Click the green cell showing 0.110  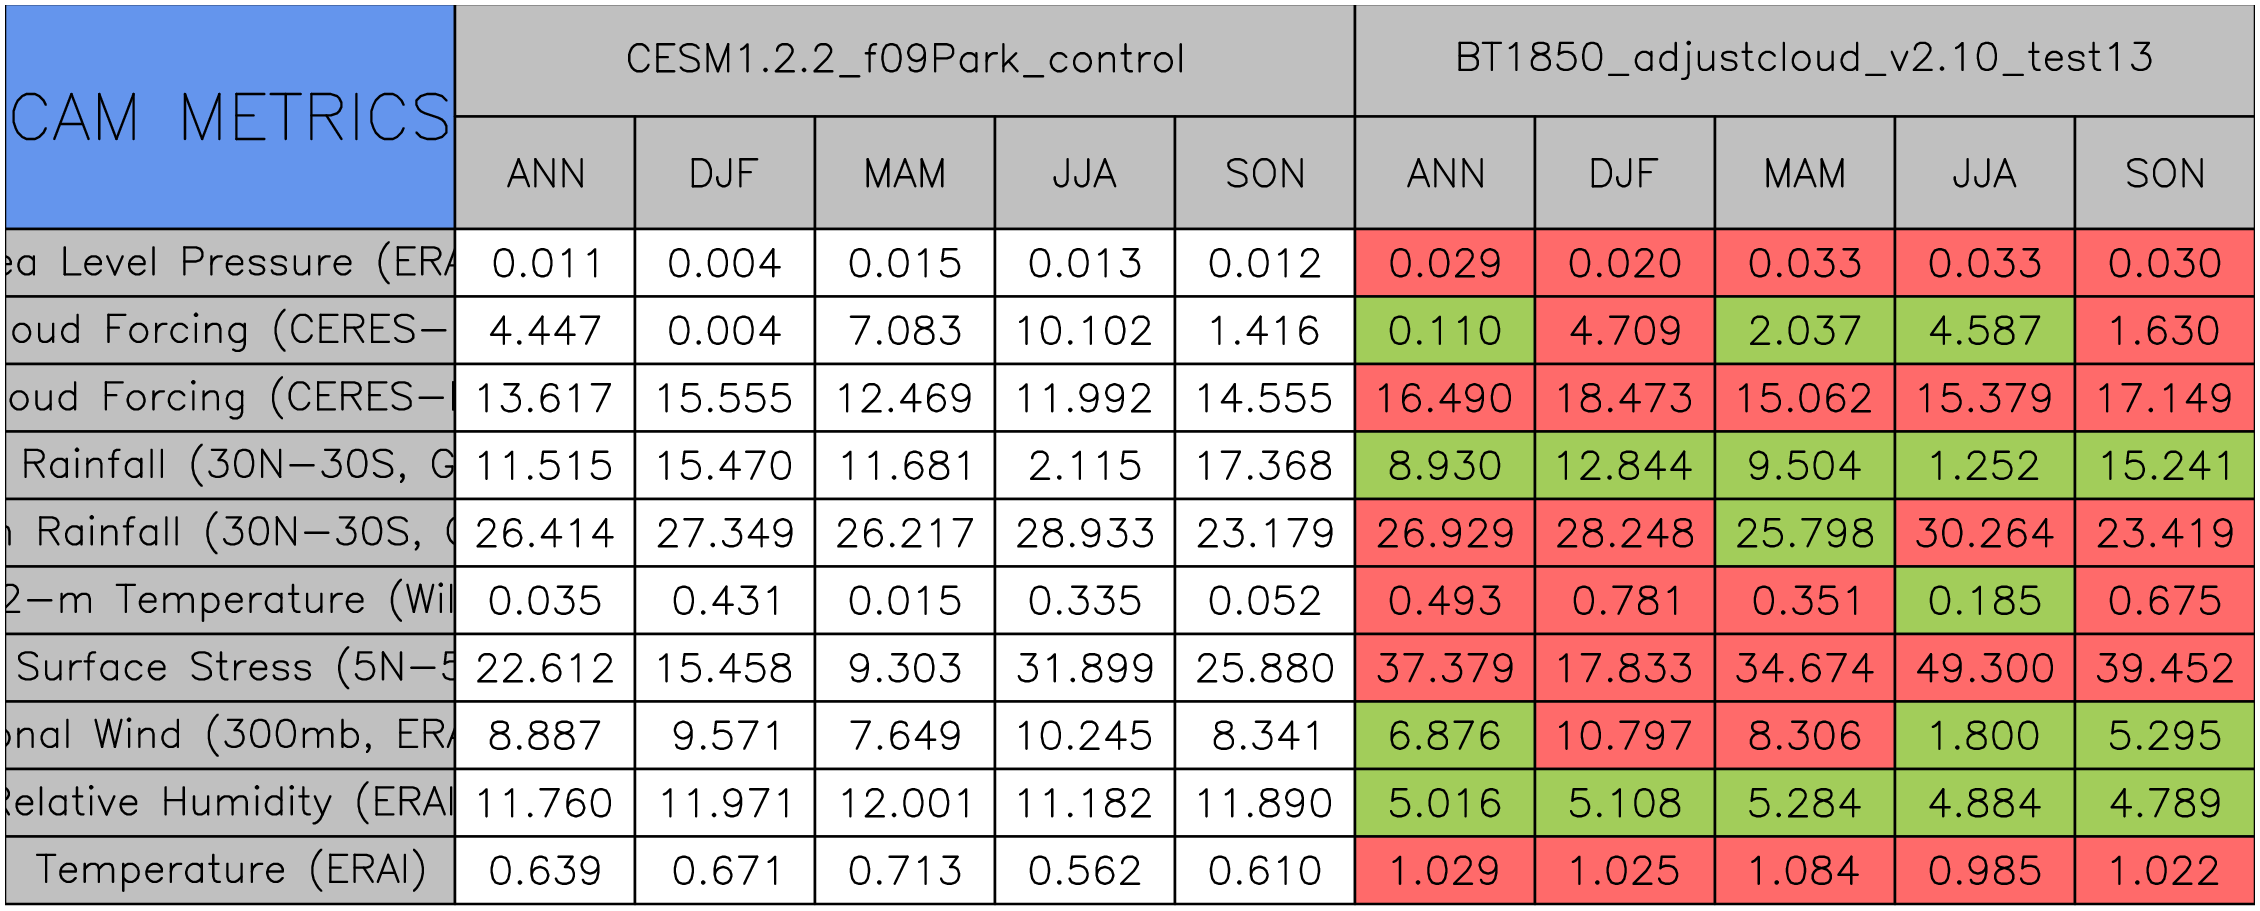pyautogui.click(x=1444, y=330)
